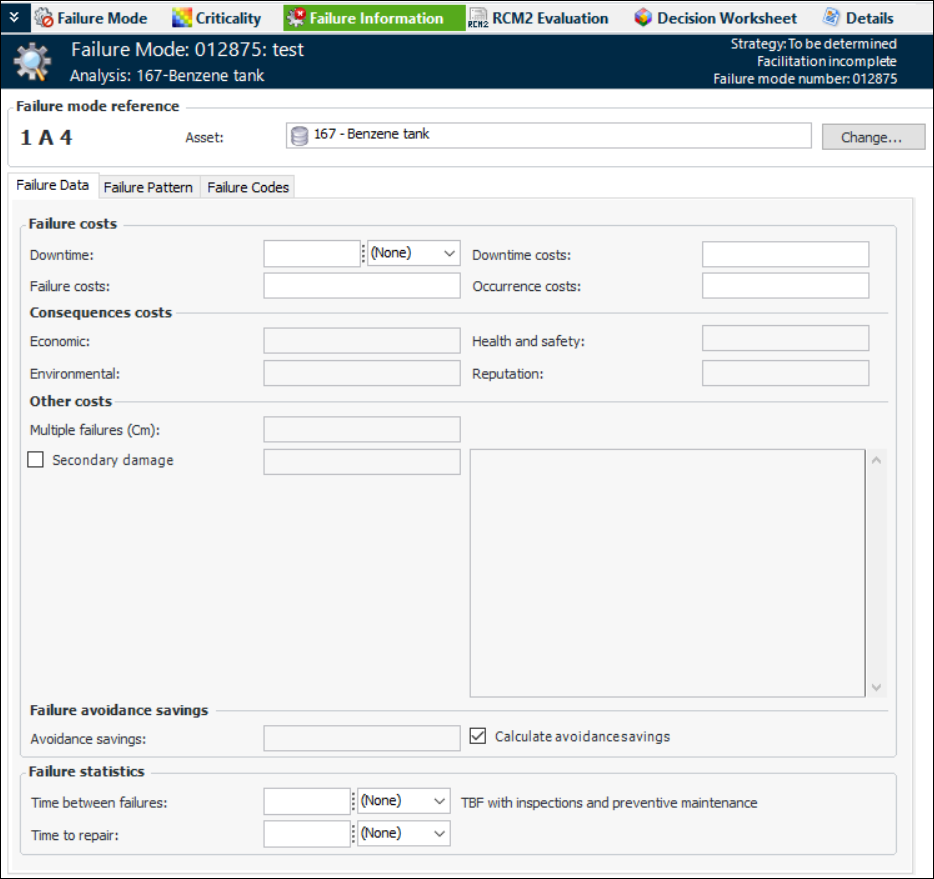
Task: Click the Change... asset button
Action: [873, 137]
